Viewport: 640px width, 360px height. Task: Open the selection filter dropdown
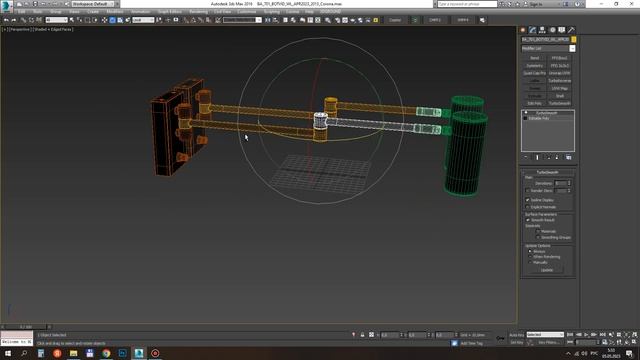pyautogui.click(x=56, y=20)
